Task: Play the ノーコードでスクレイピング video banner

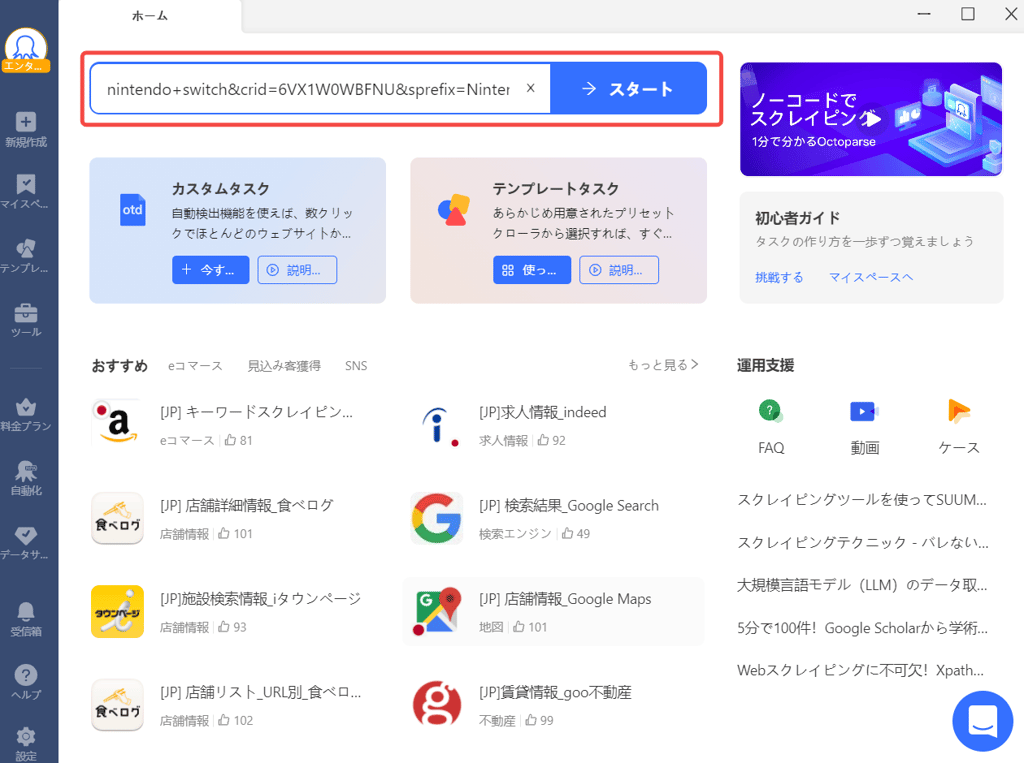Action: [871, 119]
